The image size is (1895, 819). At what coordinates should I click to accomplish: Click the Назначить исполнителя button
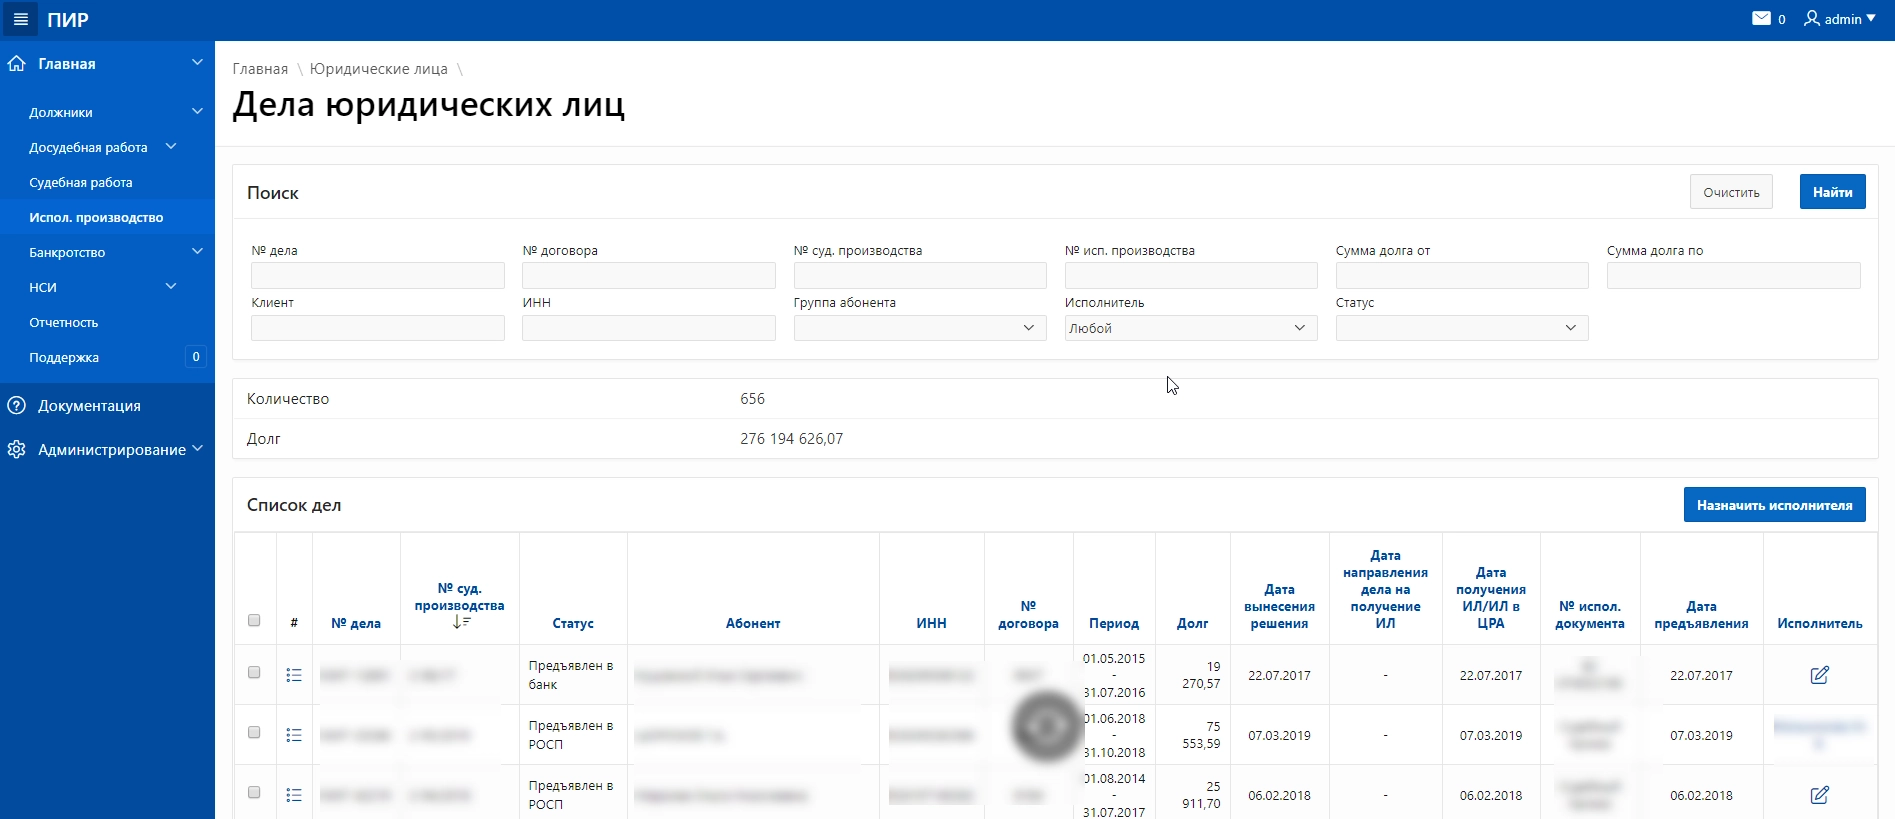click(x=1774, y=505)
